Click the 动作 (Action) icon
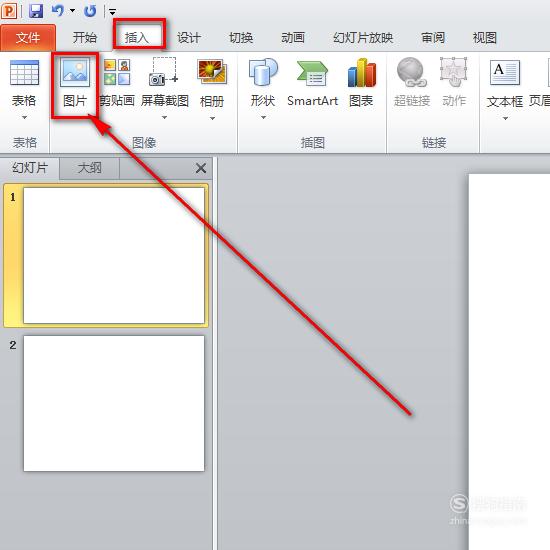550x550 pixels. pos(454,72)
